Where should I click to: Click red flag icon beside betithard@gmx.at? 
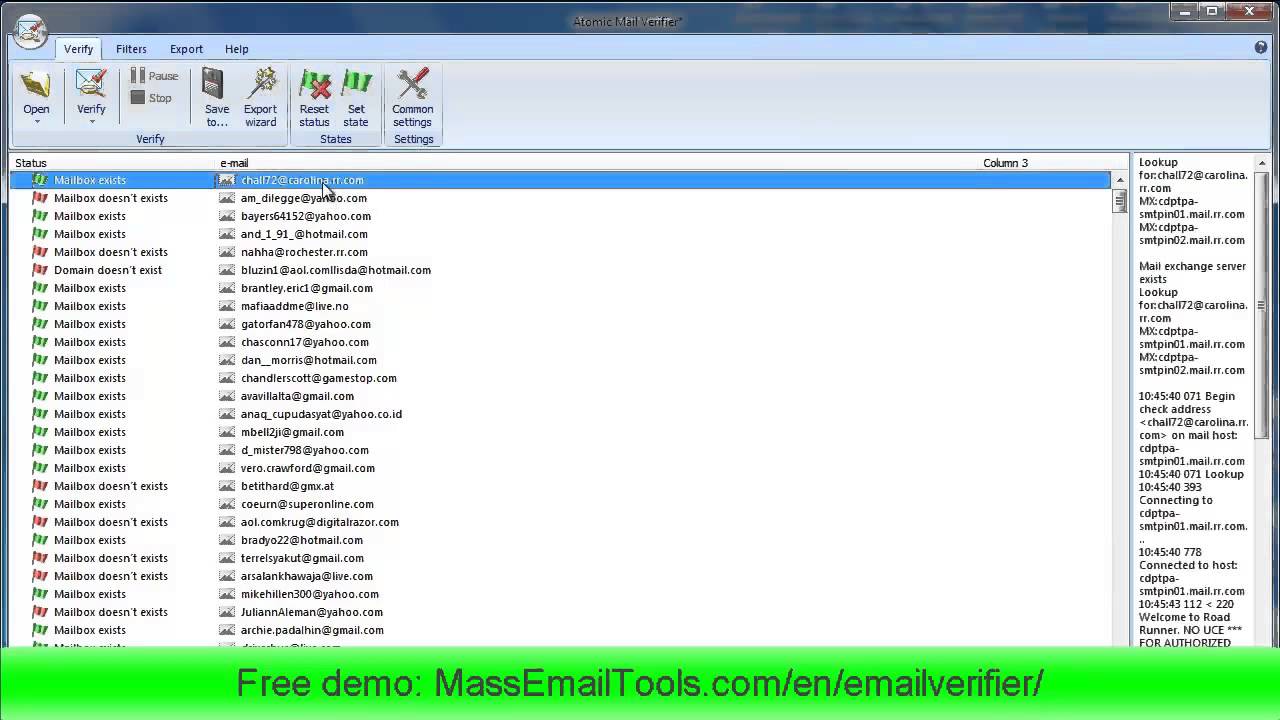(40, 486)
